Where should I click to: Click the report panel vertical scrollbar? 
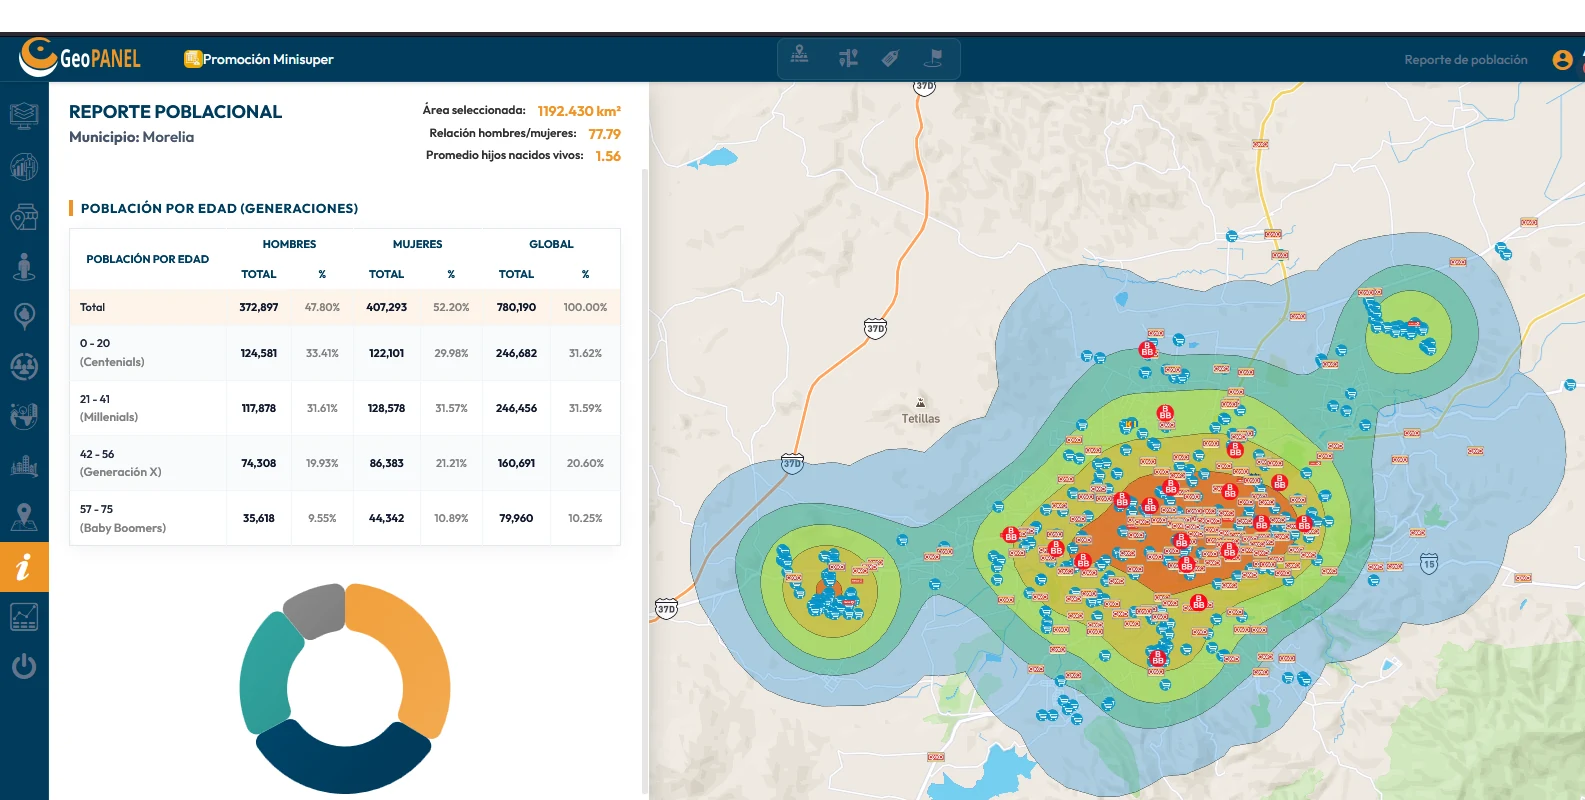pos(645,480)
